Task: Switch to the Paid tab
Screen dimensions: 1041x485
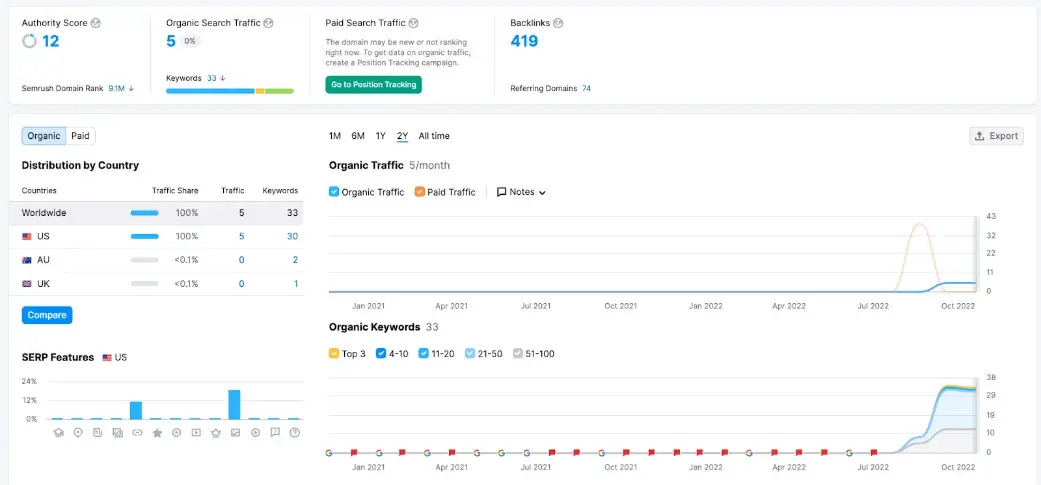Action: click(80, 136)
